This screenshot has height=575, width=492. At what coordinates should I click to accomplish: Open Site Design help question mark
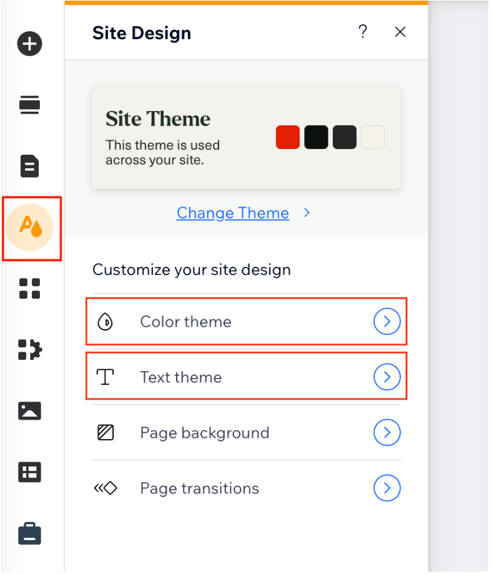[x=364, y=32]
